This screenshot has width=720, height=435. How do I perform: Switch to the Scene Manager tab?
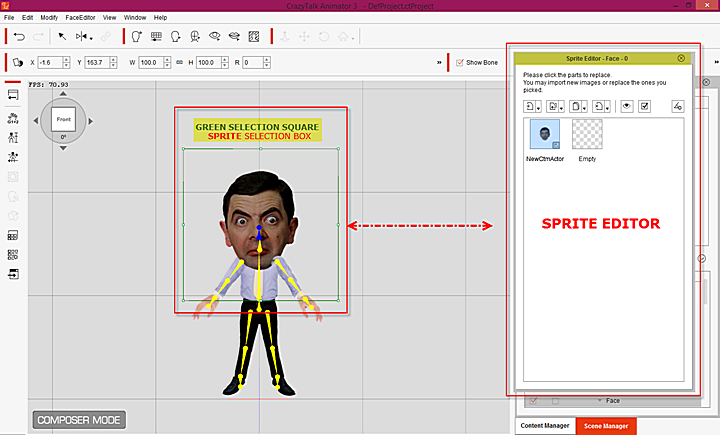[606, 426]
